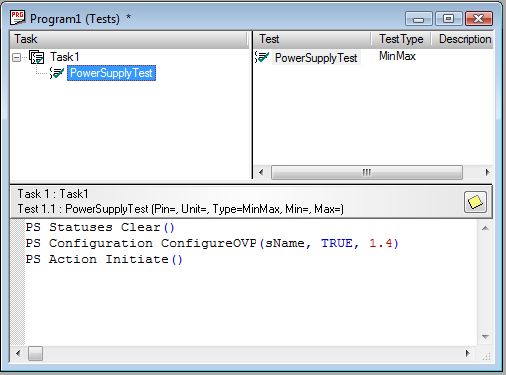Collapse the Task1 tree node

tap(16, 57)
